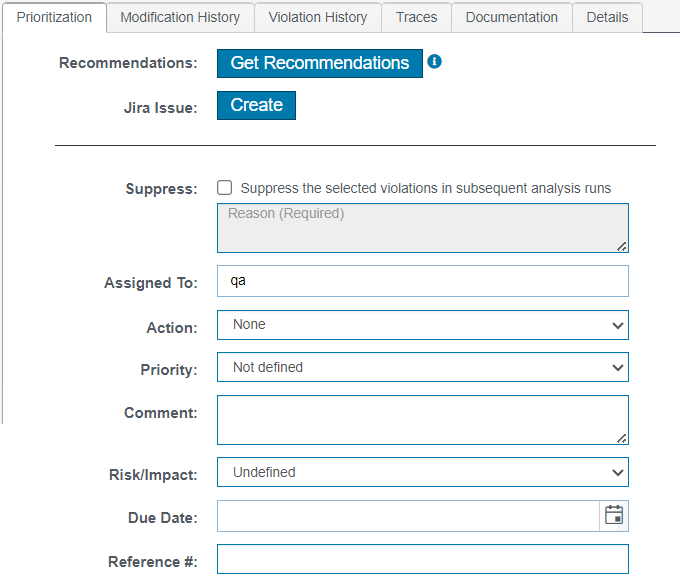
Task: Select the Traces tab
Action: 416,17
